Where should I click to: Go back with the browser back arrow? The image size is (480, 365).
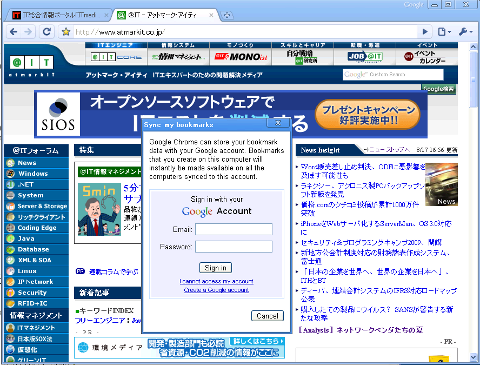click(x=14, y=32)
